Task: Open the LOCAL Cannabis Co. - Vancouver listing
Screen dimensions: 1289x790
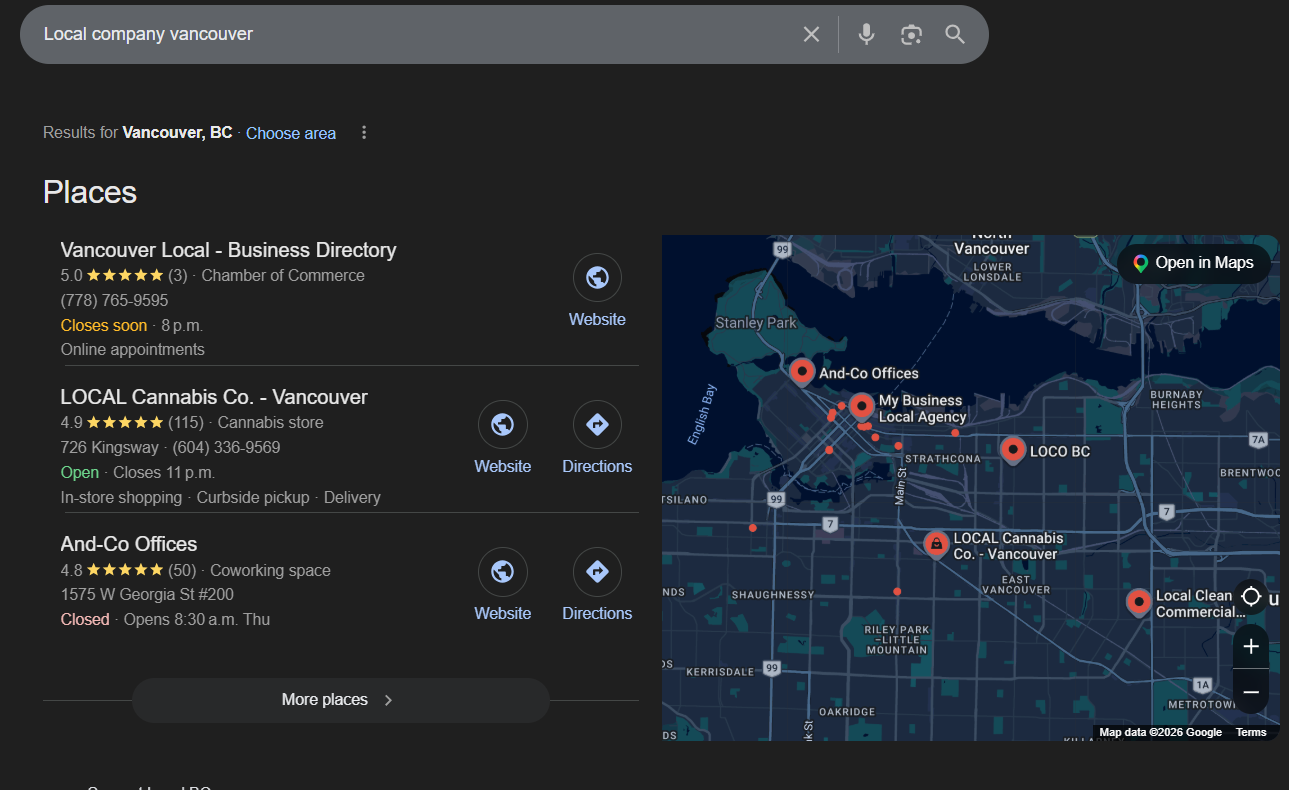Action: pos(214,397)
